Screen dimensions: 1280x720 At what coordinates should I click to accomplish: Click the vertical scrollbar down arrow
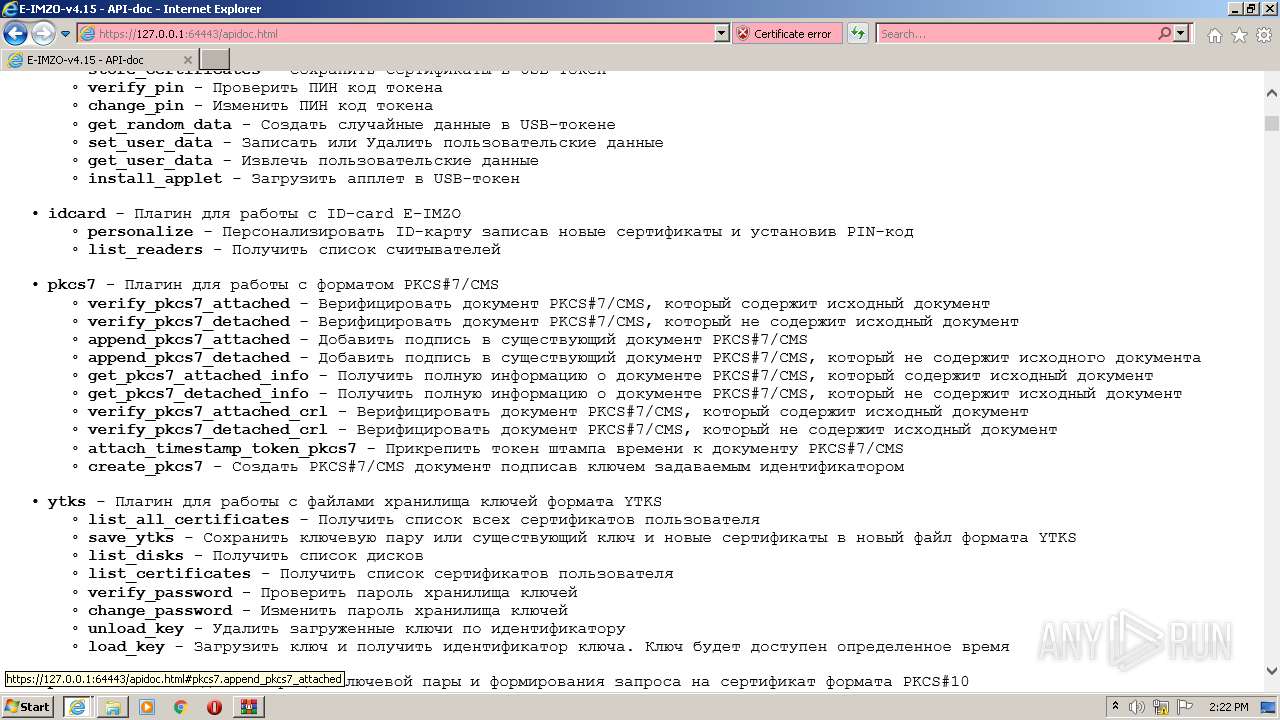(x=1271, y=671)
